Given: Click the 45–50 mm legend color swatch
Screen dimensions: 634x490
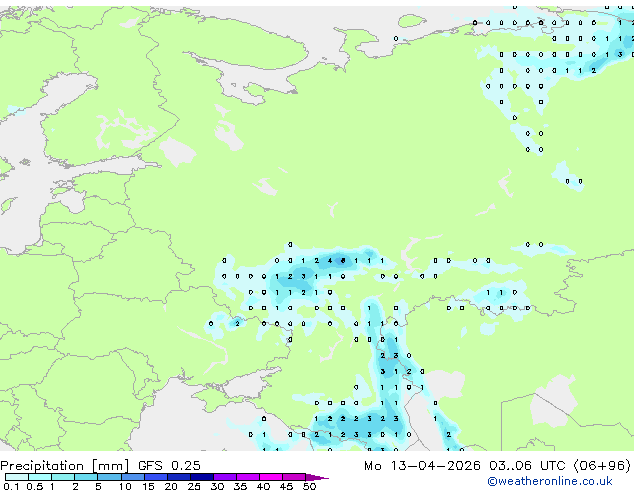Looking at the screenshot, I should [294, 477].
